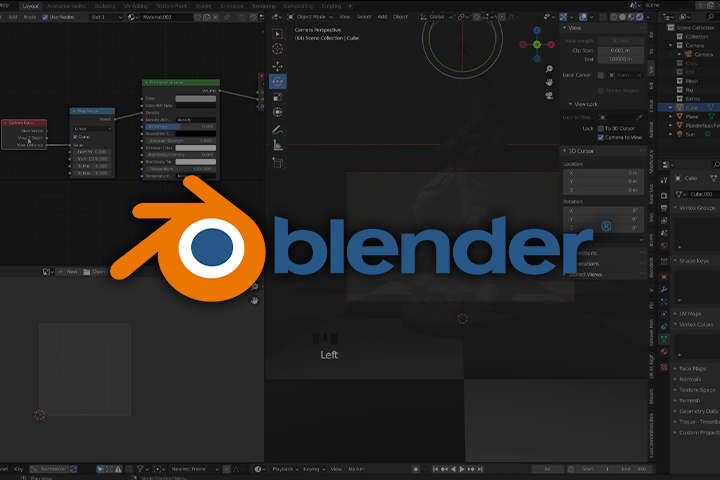
Task: Open the Linear interpolation dropdown in Map Range
Action: click(92, 129)
